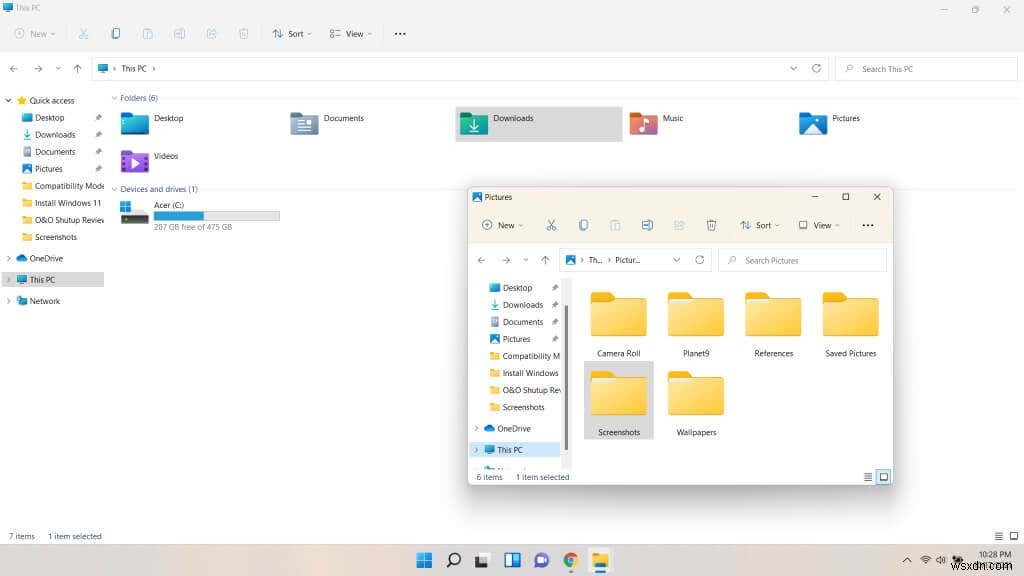
Task: Open the Camera Roll folder
Action: pos(618,315)
